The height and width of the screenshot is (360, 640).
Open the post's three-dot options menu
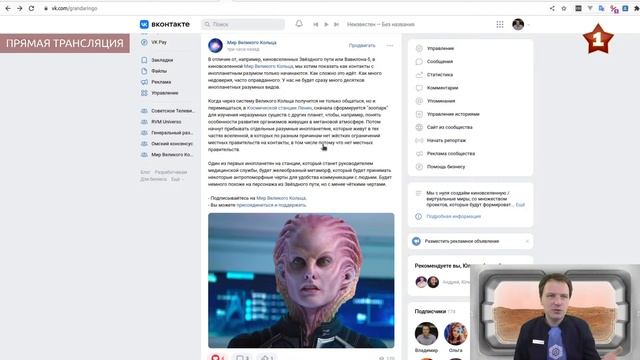pyautogui.click(x=390, y=45)
